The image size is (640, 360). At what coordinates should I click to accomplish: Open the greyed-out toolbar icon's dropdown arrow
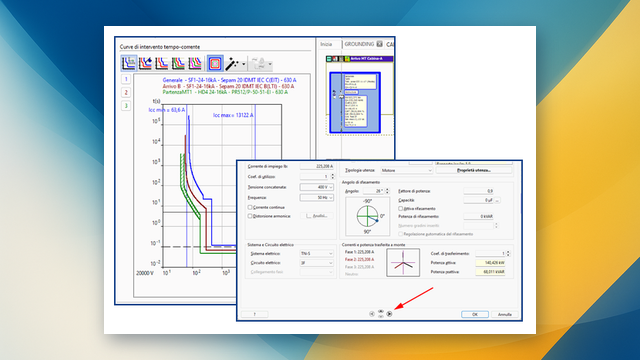click(x=270, y=64)
